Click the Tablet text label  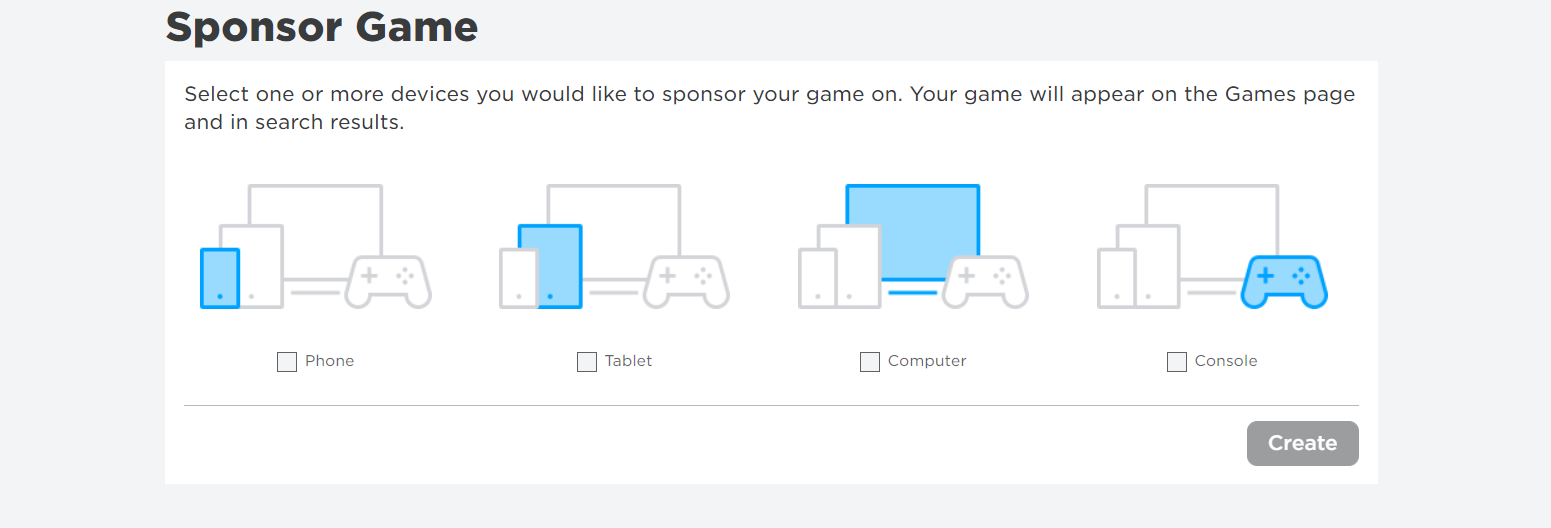(x=629, y=361)
